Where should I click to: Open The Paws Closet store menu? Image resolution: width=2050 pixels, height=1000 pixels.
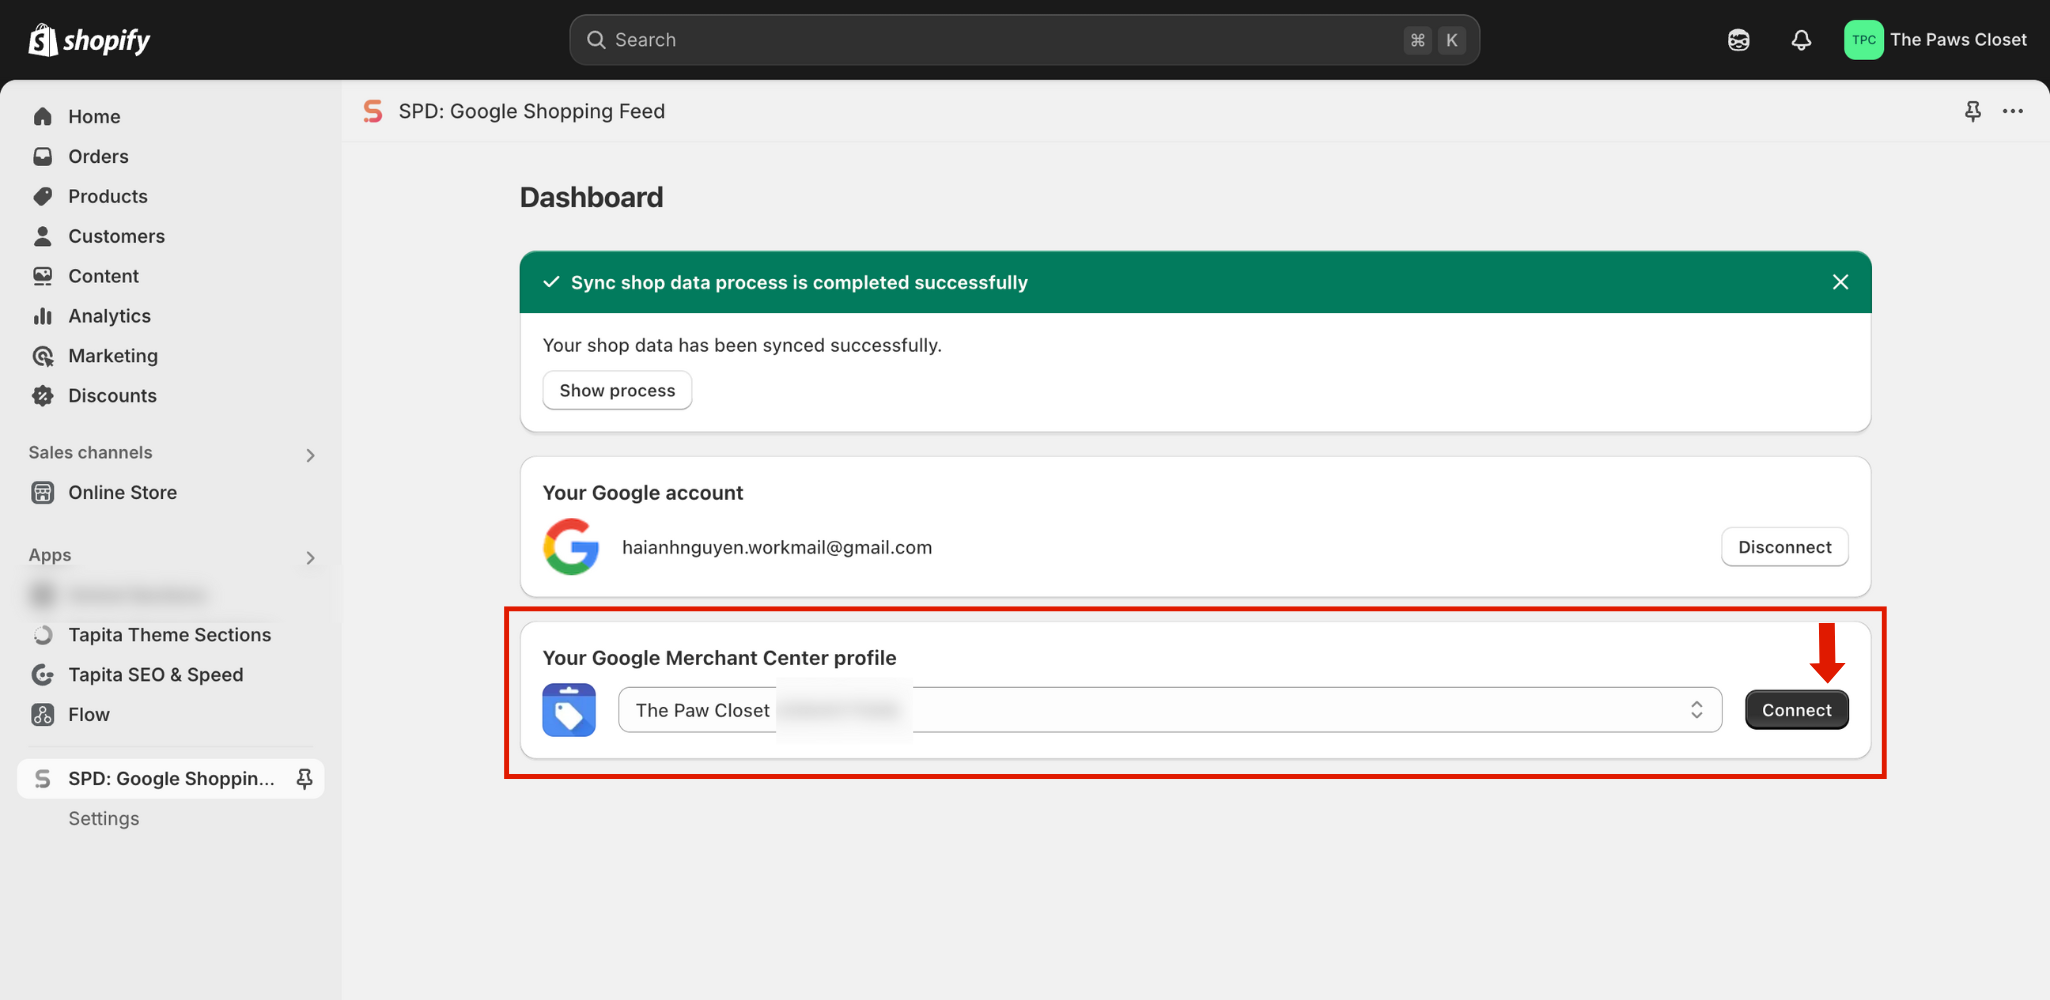1936,40
